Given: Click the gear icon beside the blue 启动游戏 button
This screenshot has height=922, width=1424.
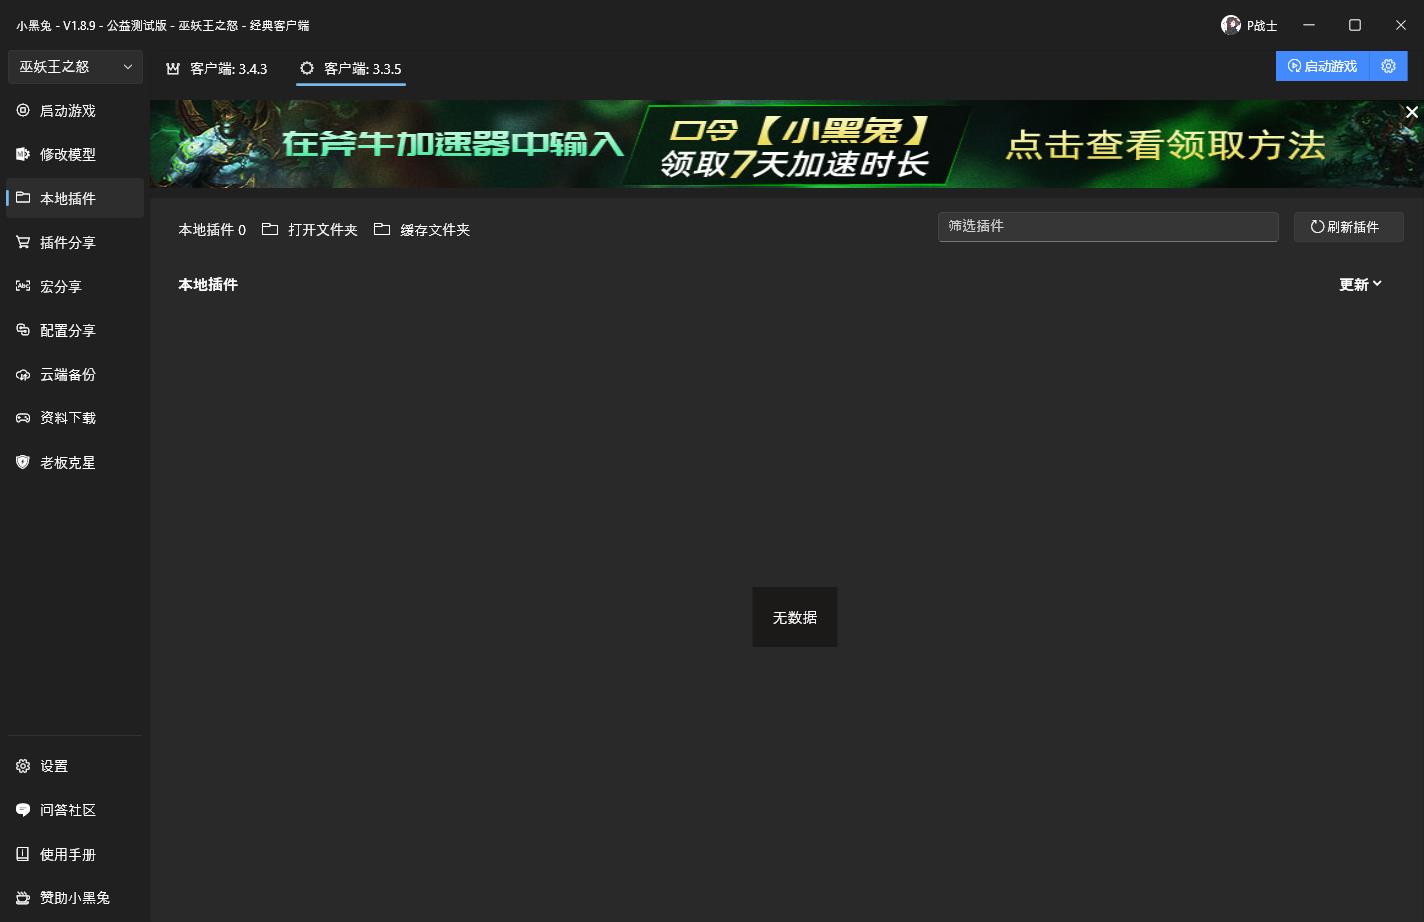Looking at the screenshot, I should (x=1388, y=66).
